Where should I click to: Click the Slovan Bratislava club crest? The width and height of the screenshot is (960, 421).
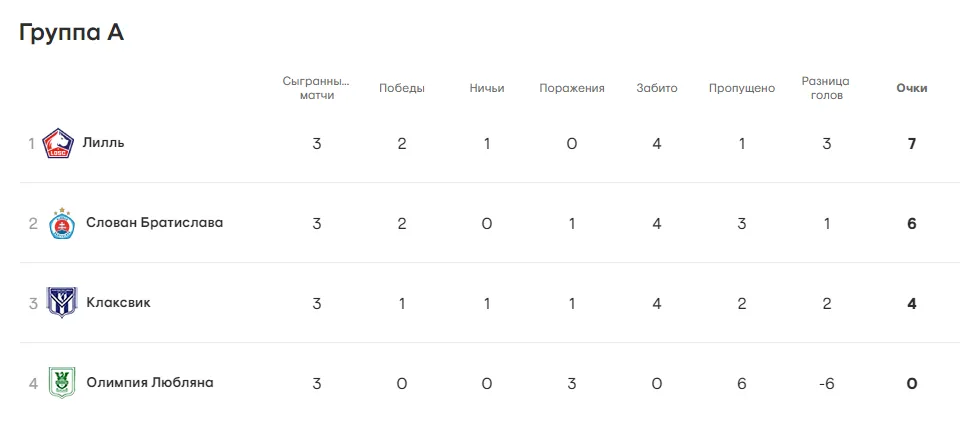tap(63, 223)
